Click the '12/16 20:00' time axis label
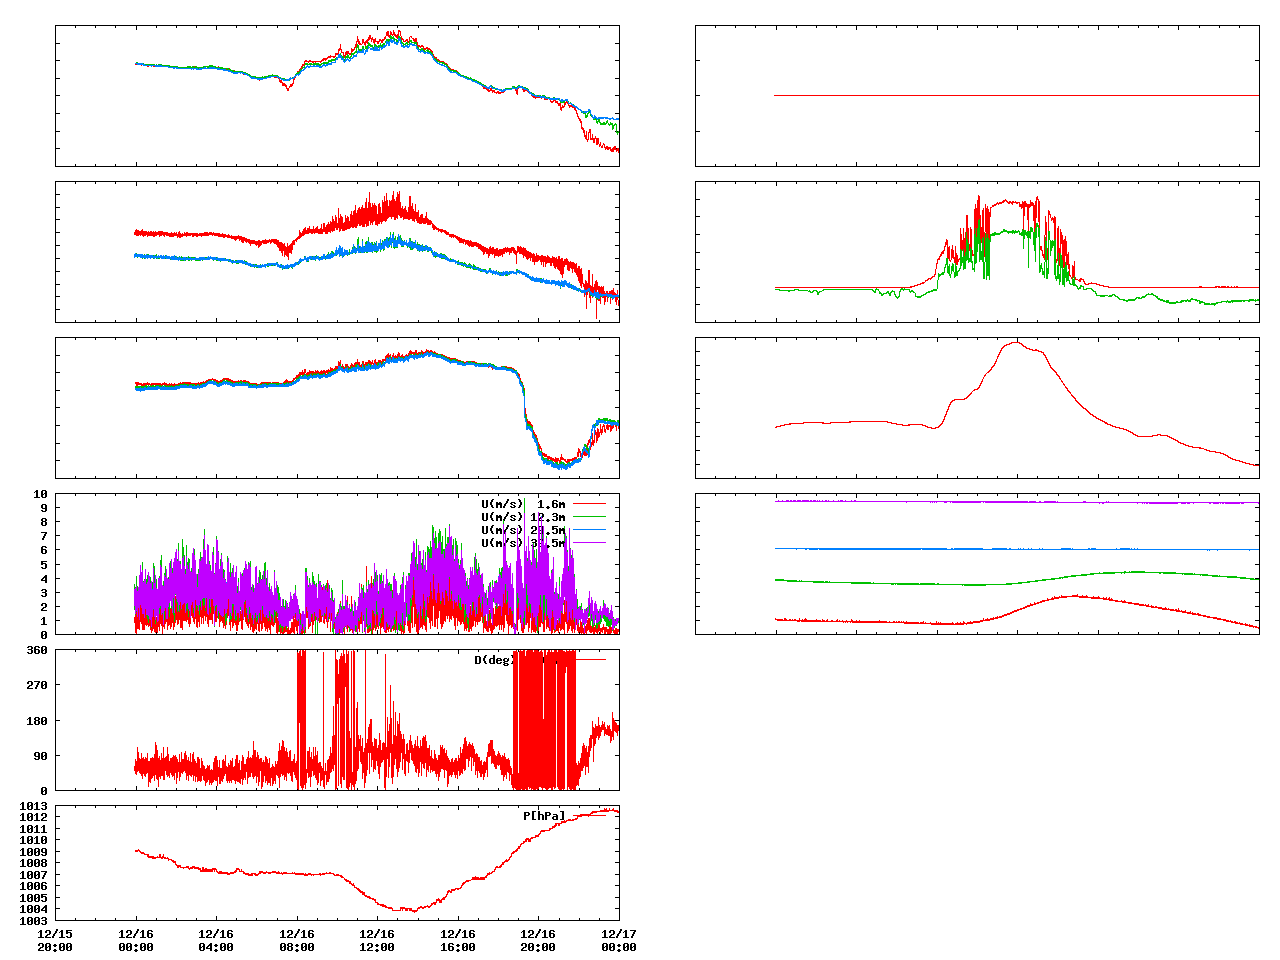 [x=538, y=941]
